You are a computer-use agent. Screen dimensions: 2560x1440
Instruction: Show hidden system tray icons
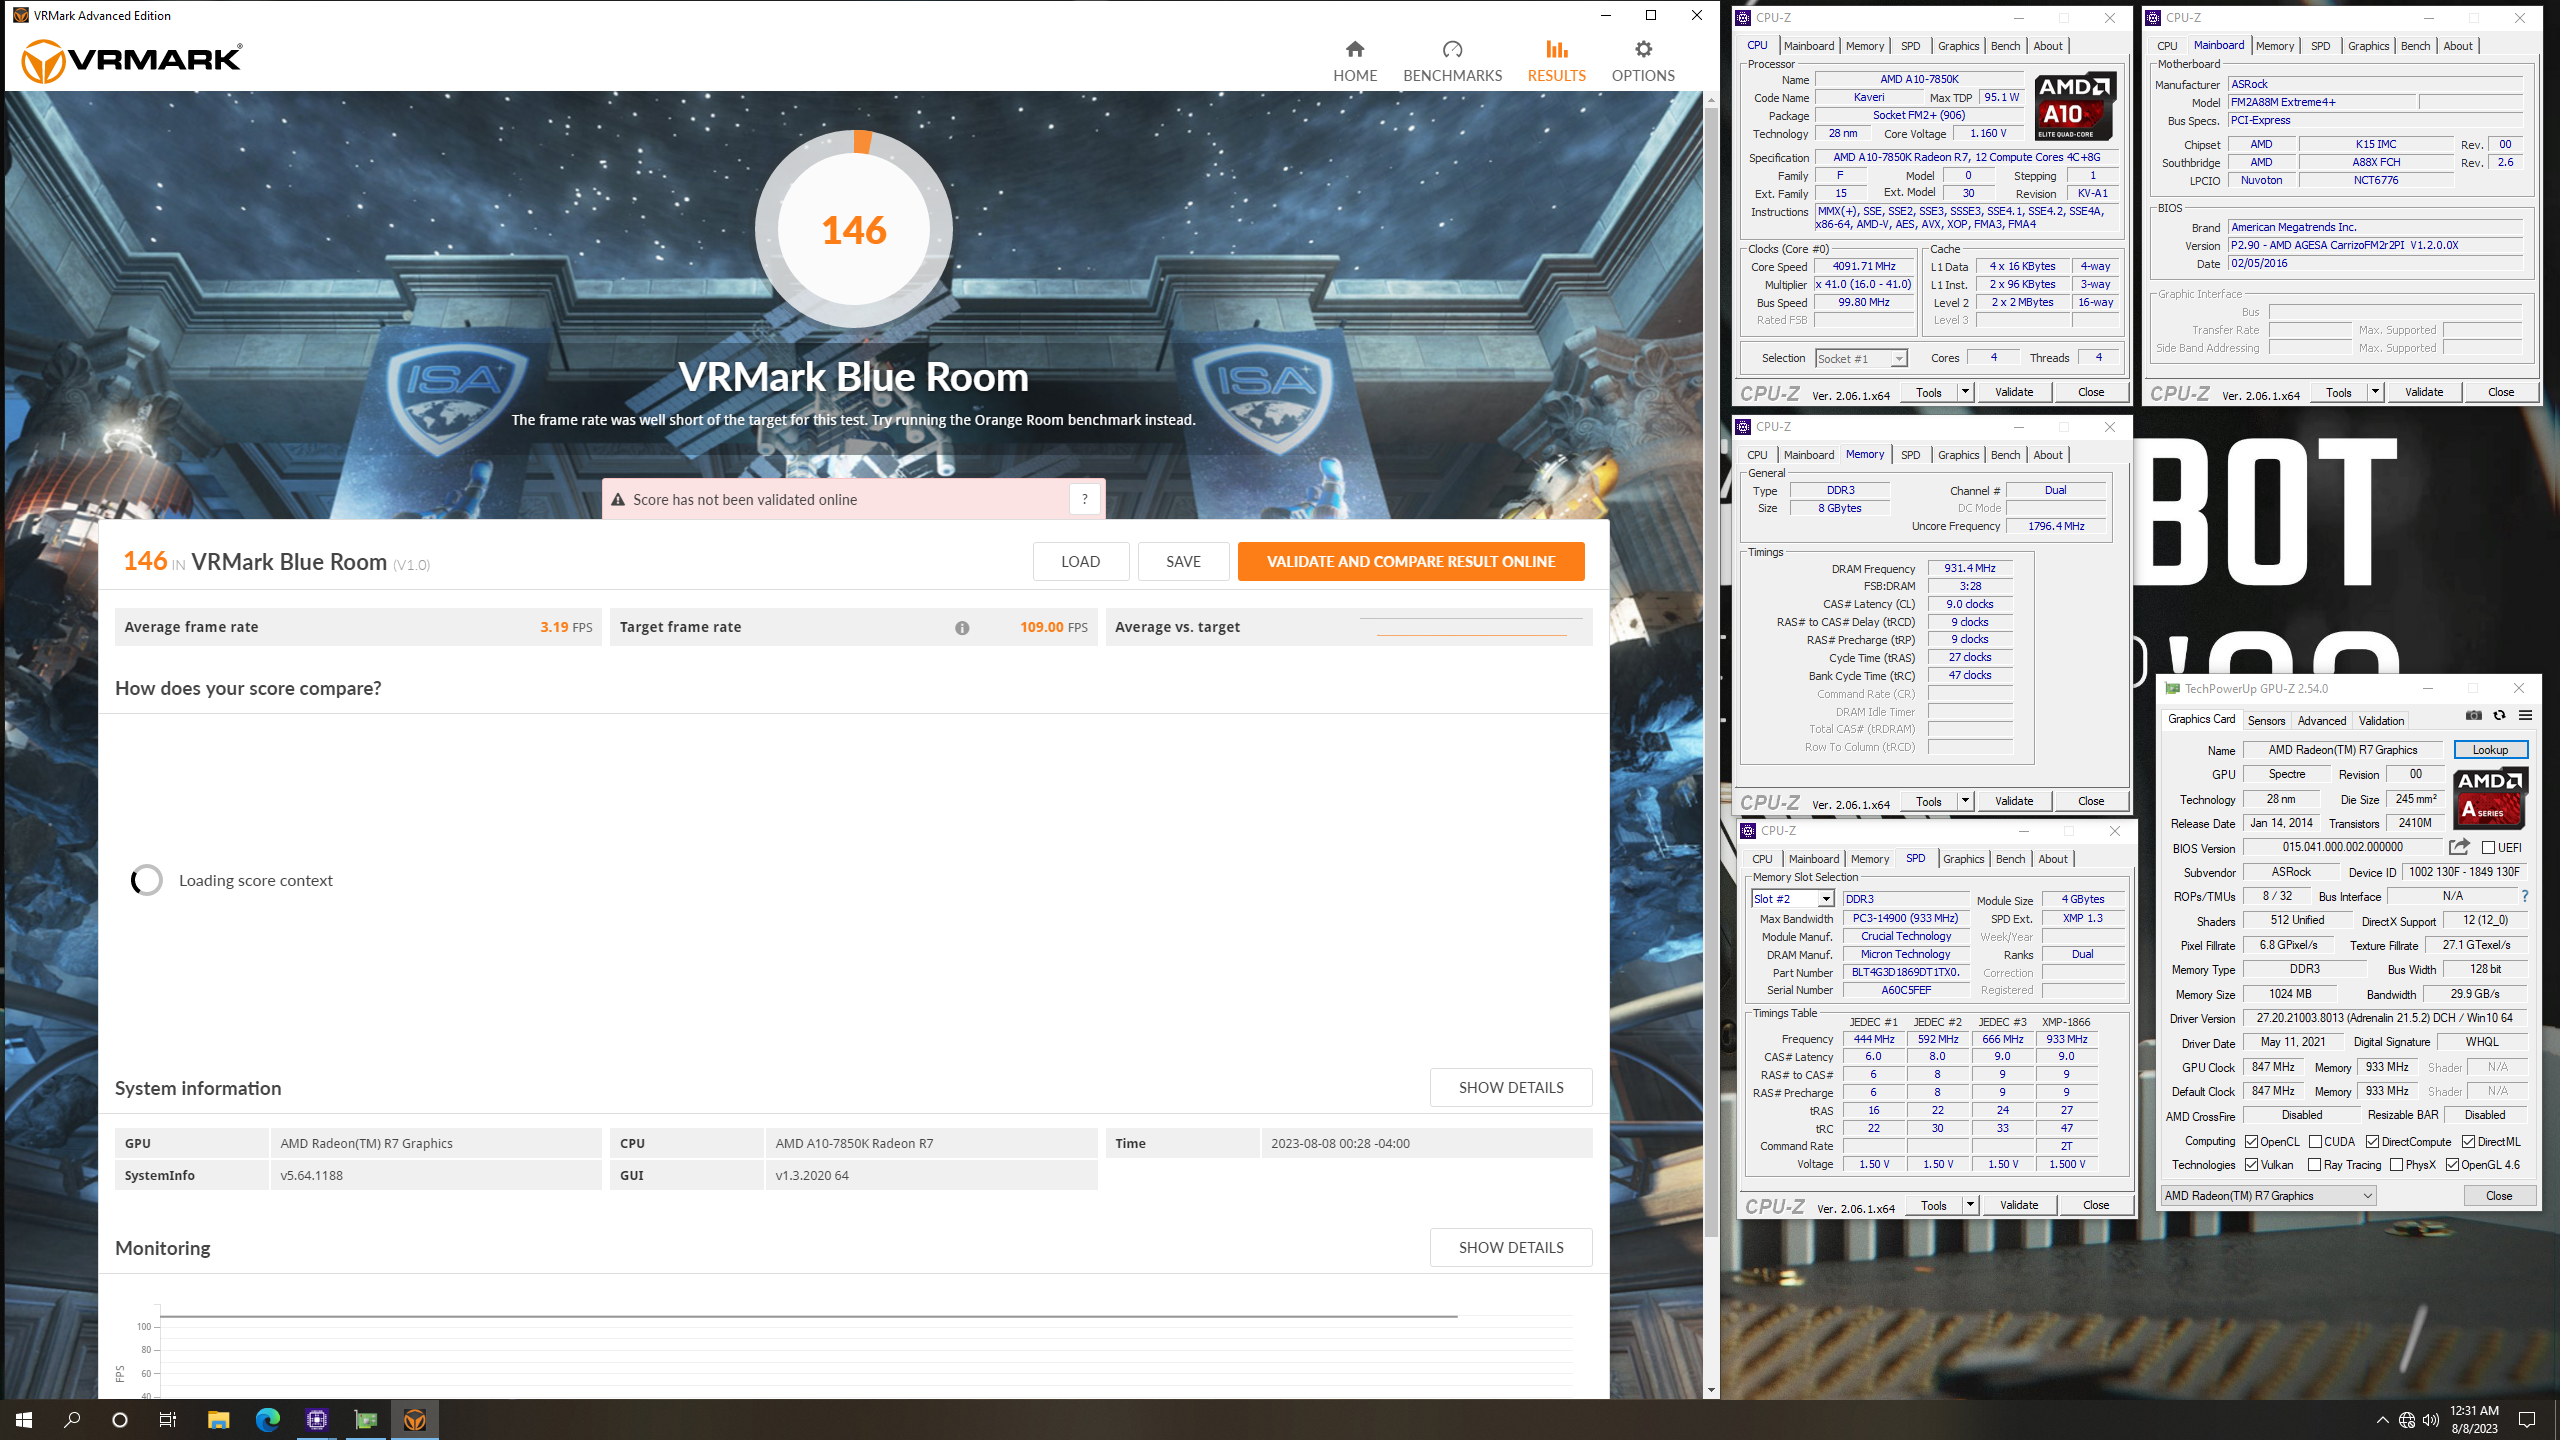click(2383, 1420)
